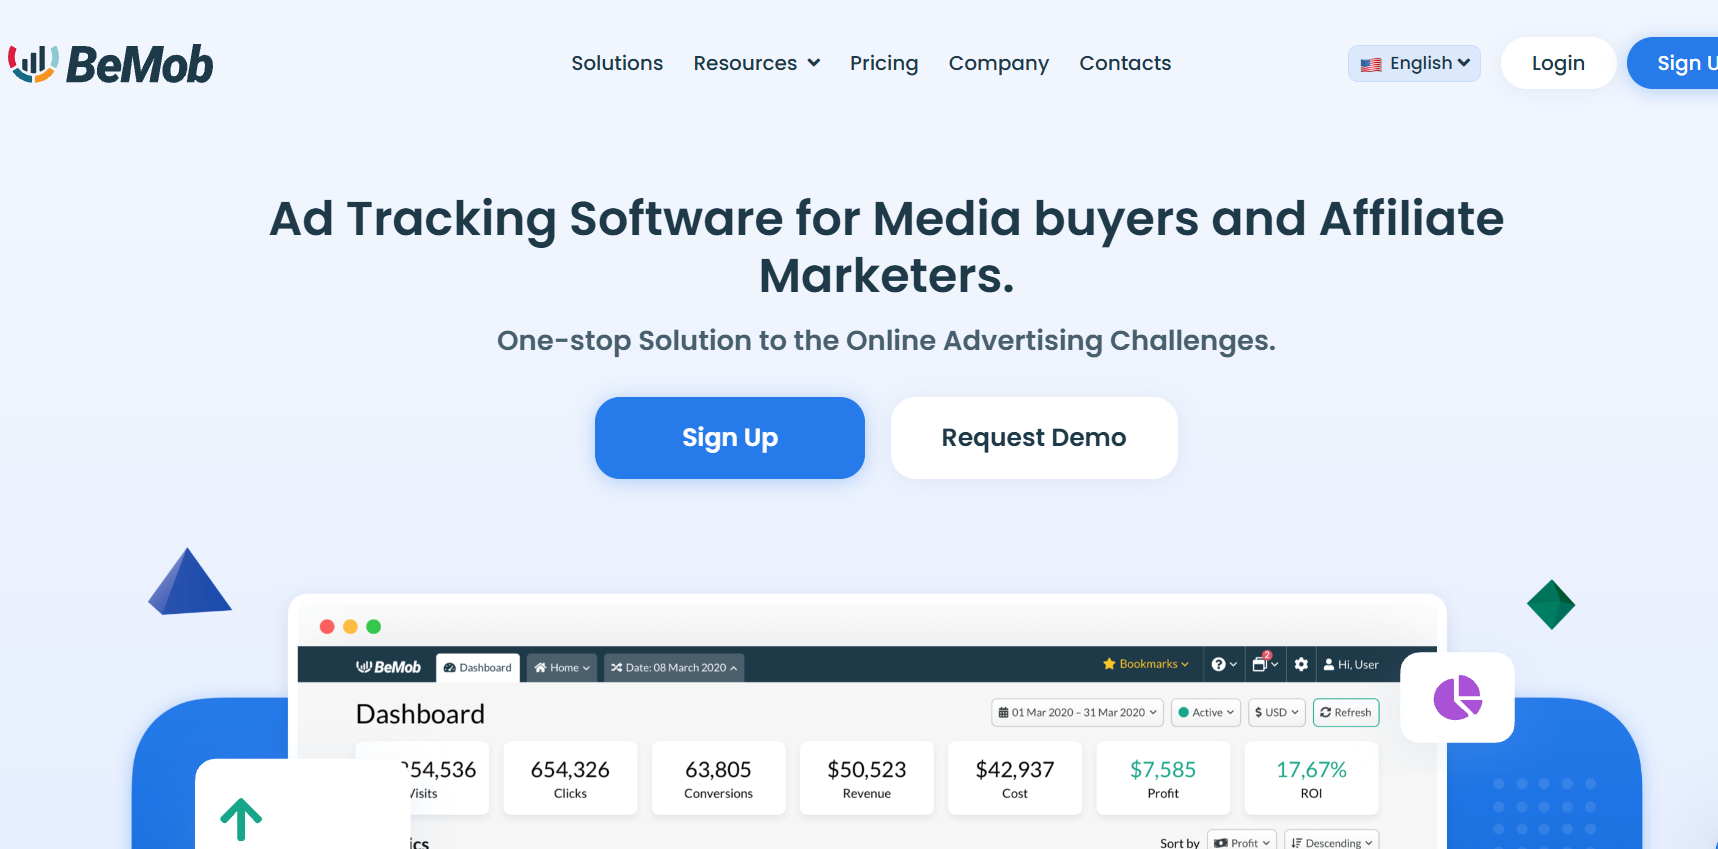Click the small BeMob logo in the dashboard preview
The height and width of the screenshot is (849, 1718).
(x=389, y=667)
